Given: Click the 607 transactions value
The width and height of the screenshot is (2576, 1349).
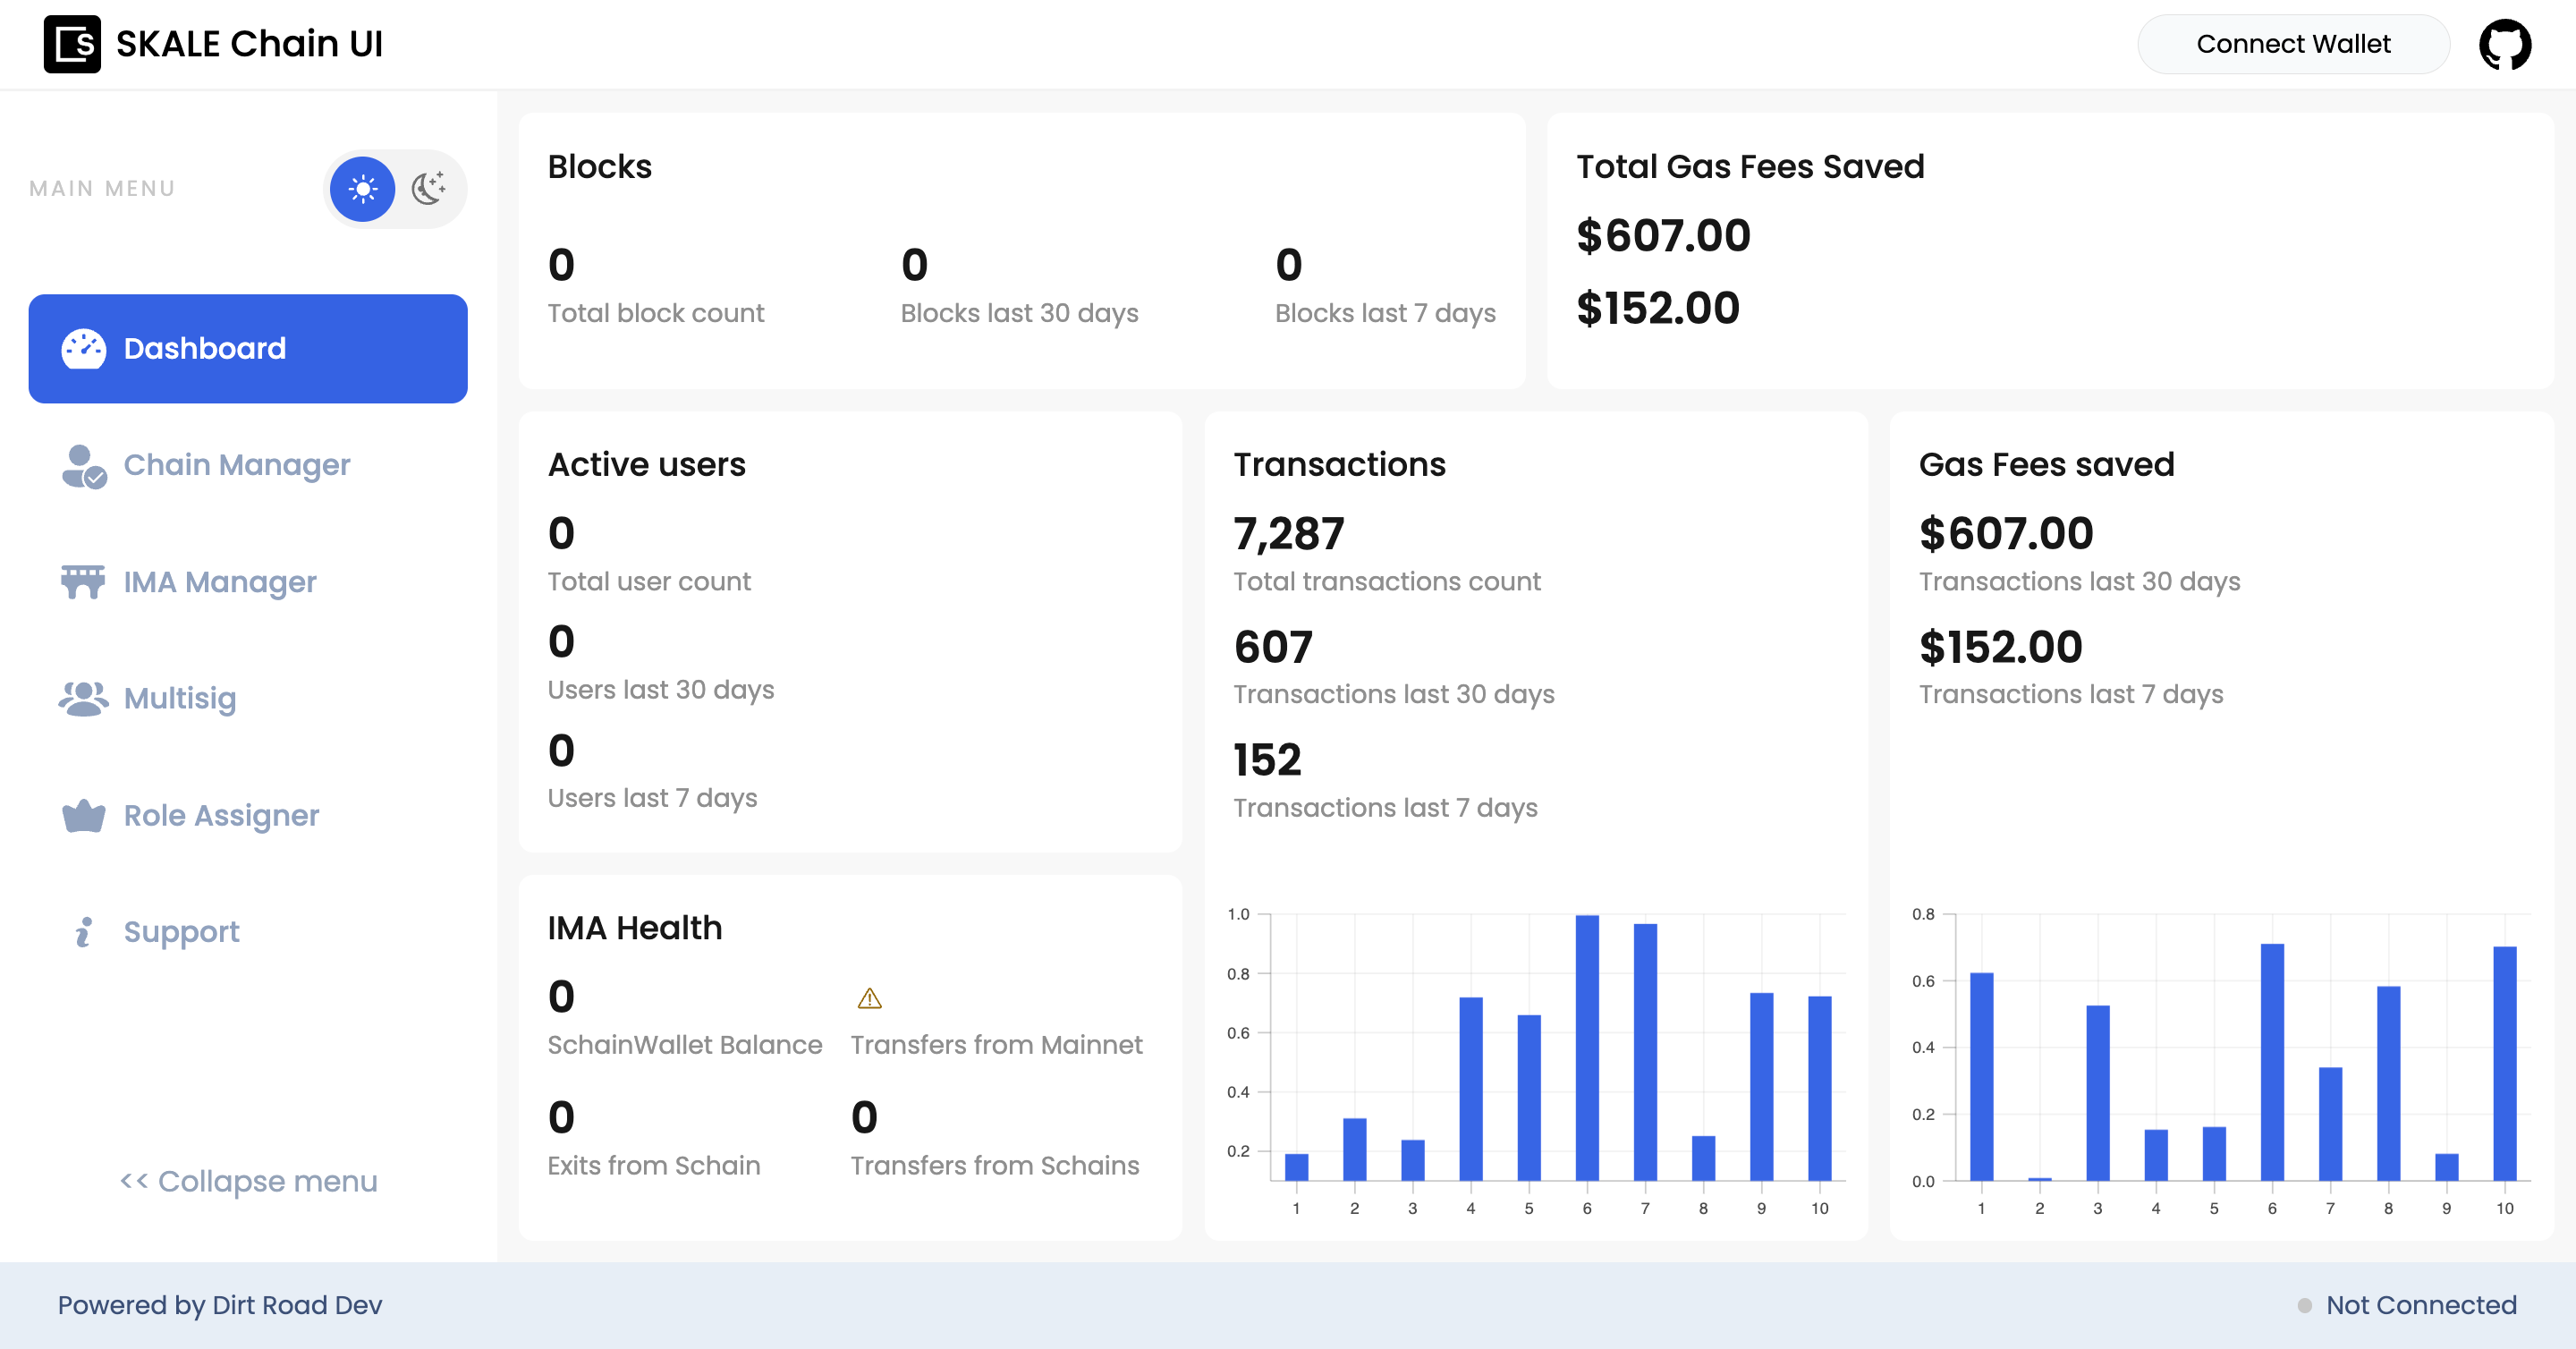Looking at the screenshot, I should click(1273, 647).
